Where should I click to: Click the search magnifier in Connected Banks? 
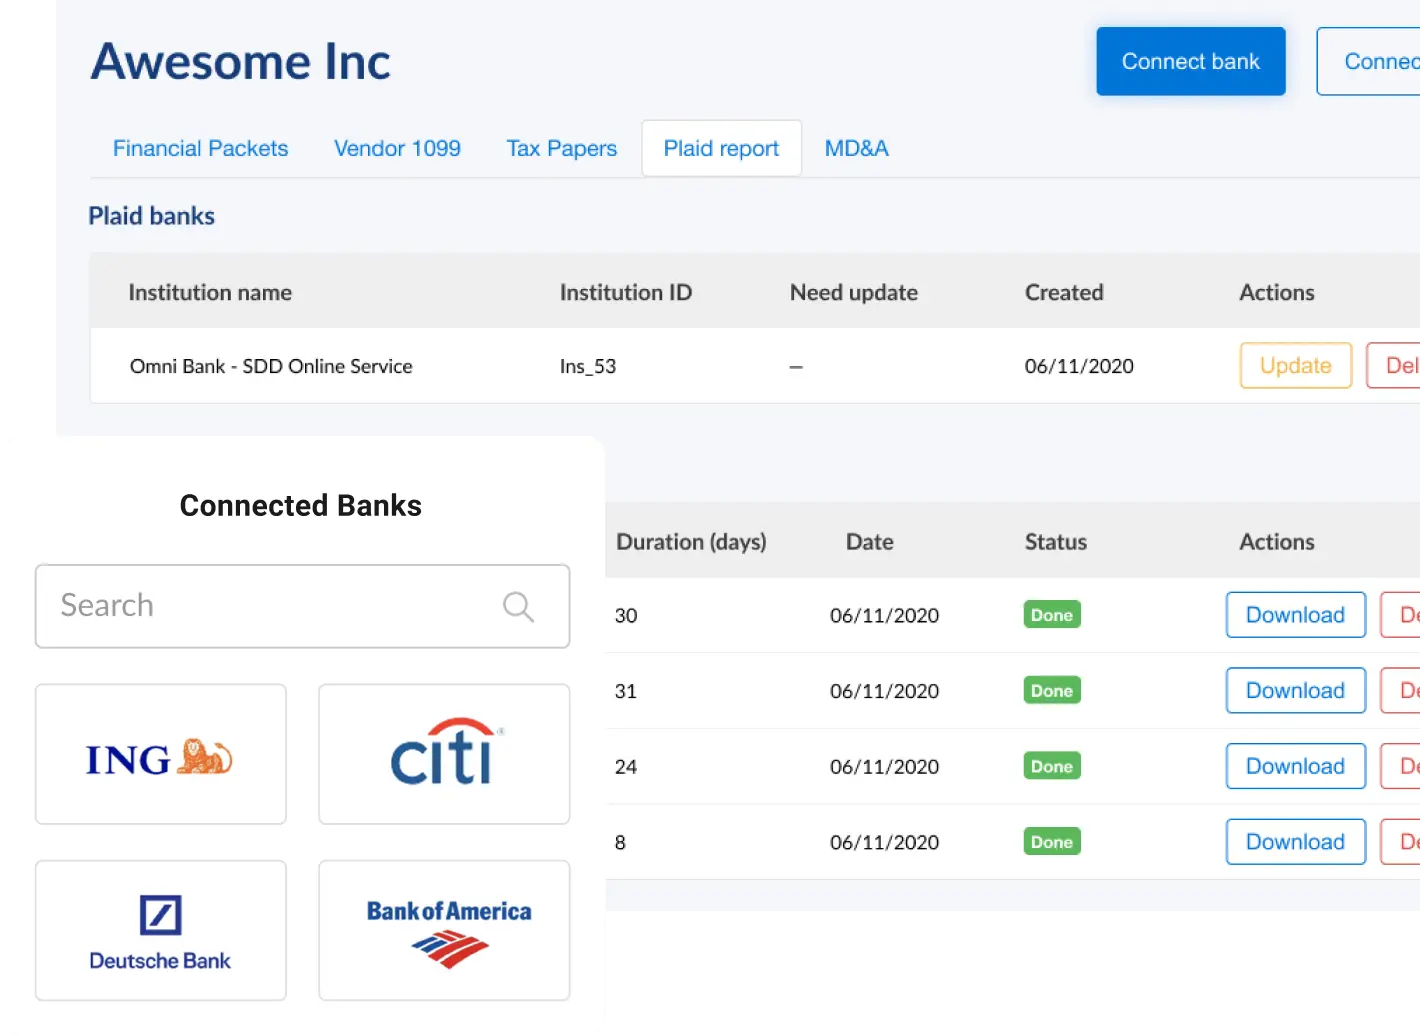click(518, 606)
